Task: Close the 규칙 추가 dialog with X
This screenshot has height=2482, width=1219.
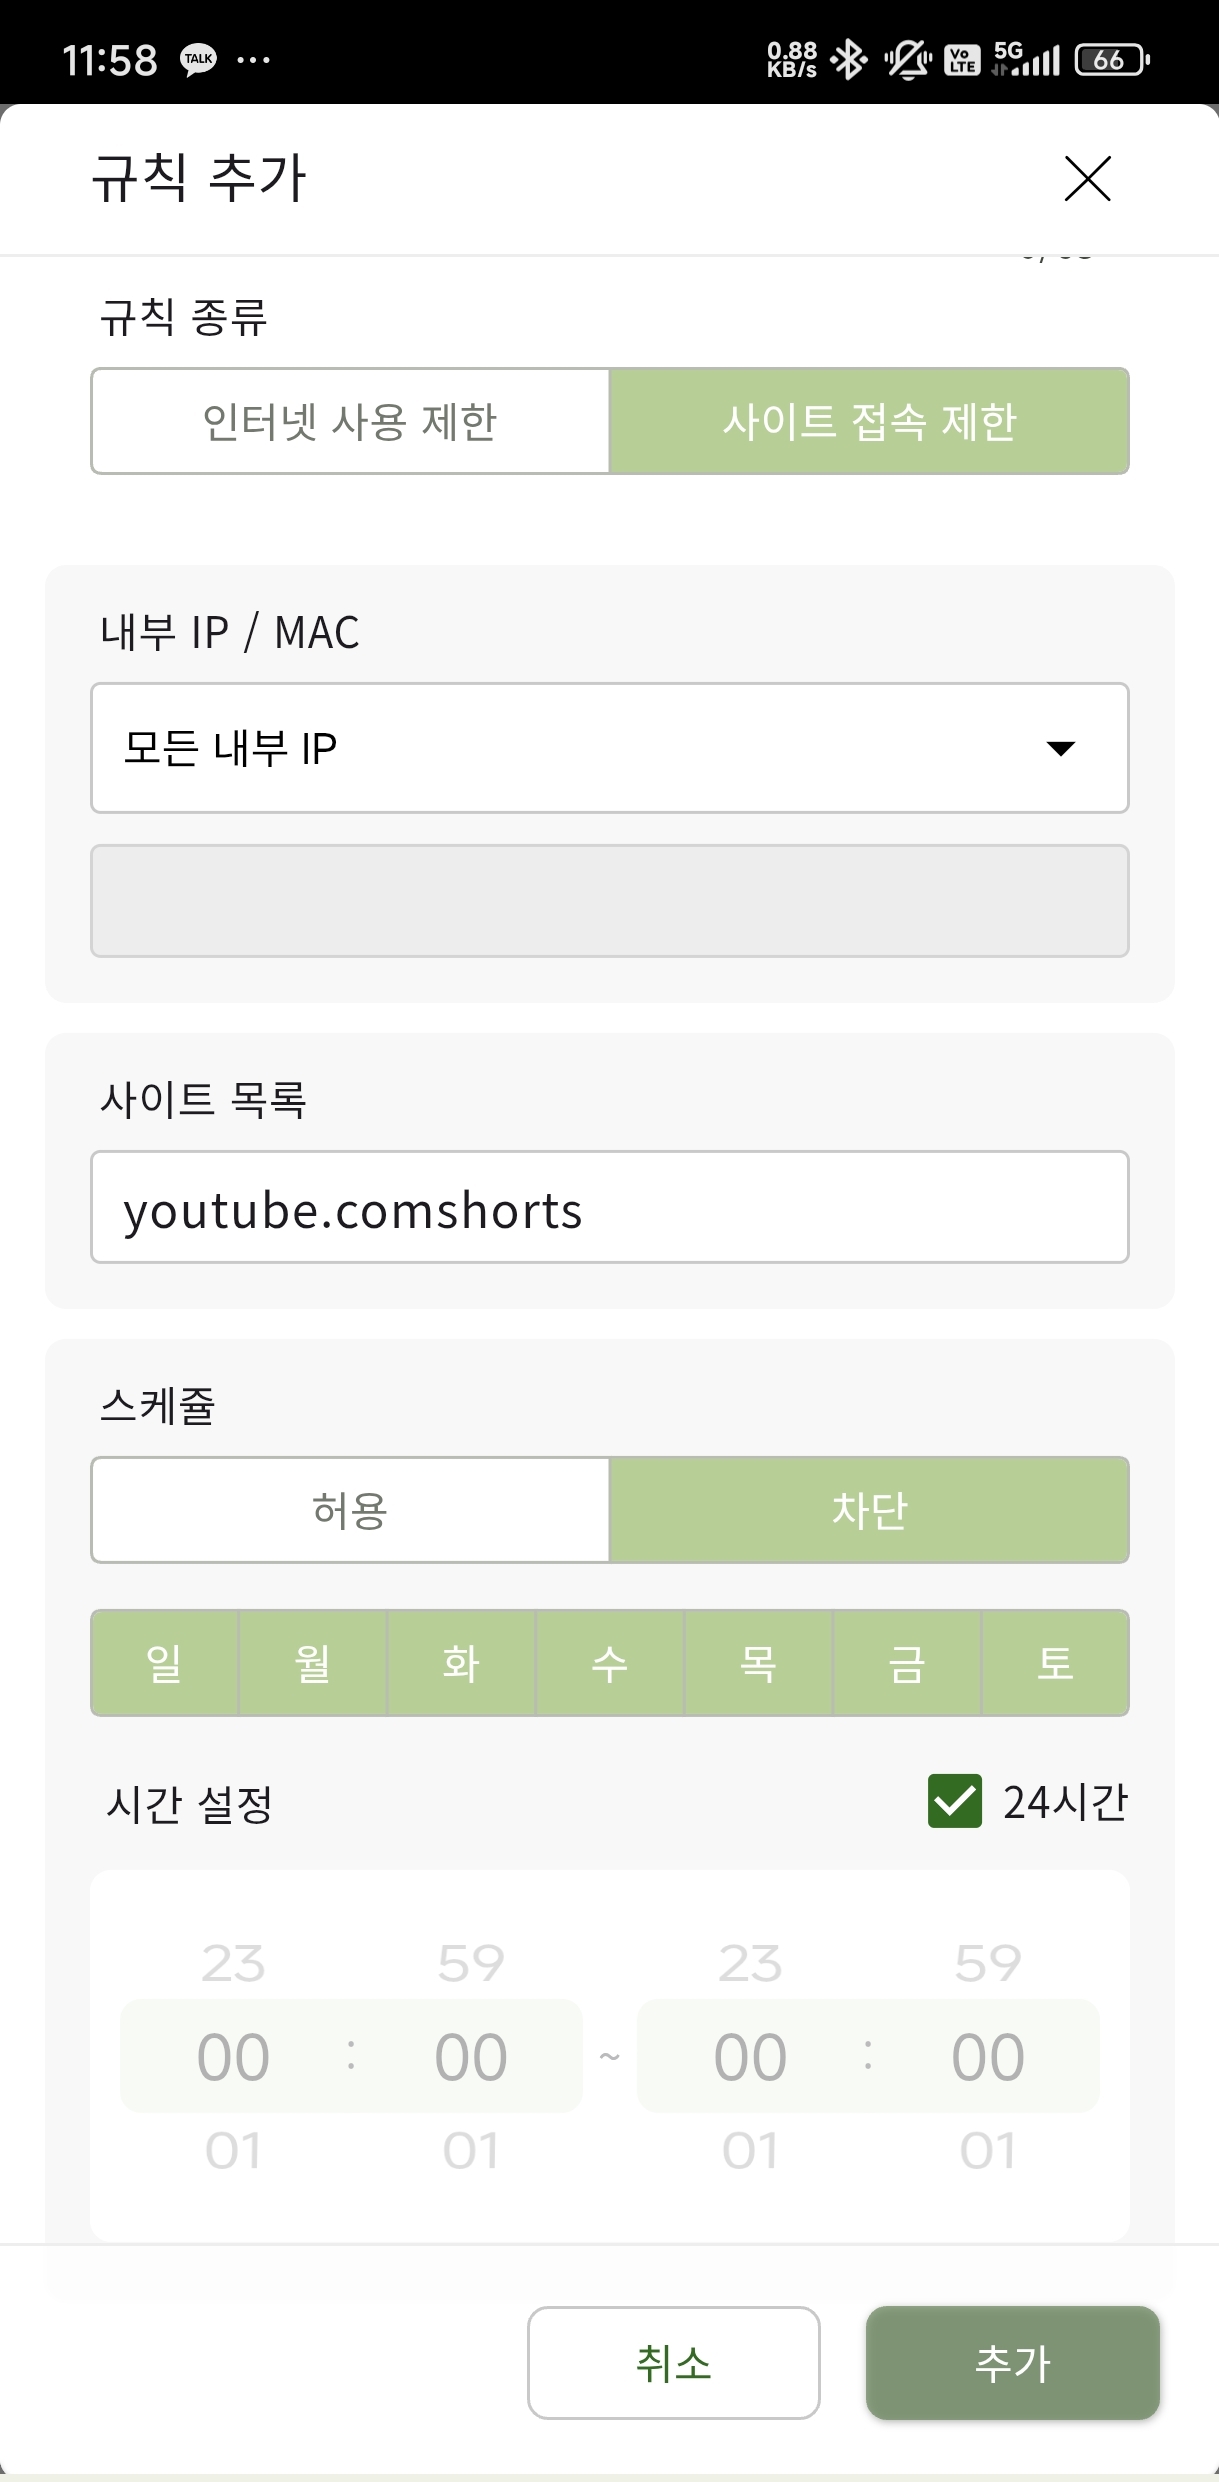Action: [1087, 179]
